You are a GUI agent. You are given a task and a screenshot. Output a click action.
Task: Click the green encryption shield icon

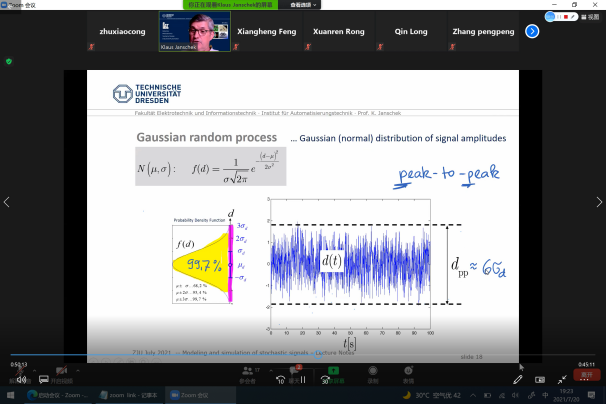(x=9, y=61)
